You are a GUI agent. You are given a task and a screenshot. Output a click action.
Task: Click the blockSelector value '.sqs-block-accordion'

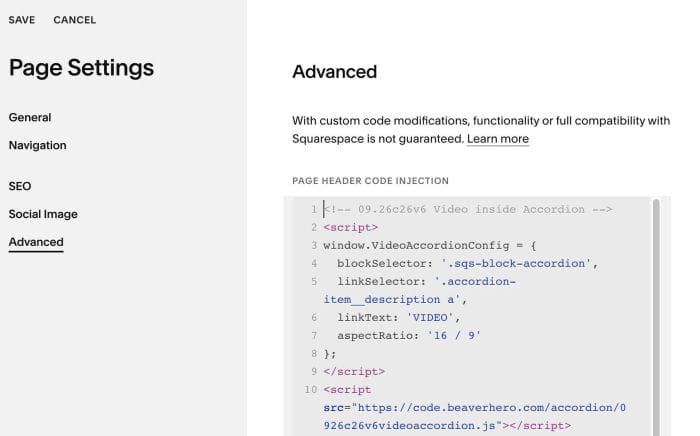click(516, 264)
